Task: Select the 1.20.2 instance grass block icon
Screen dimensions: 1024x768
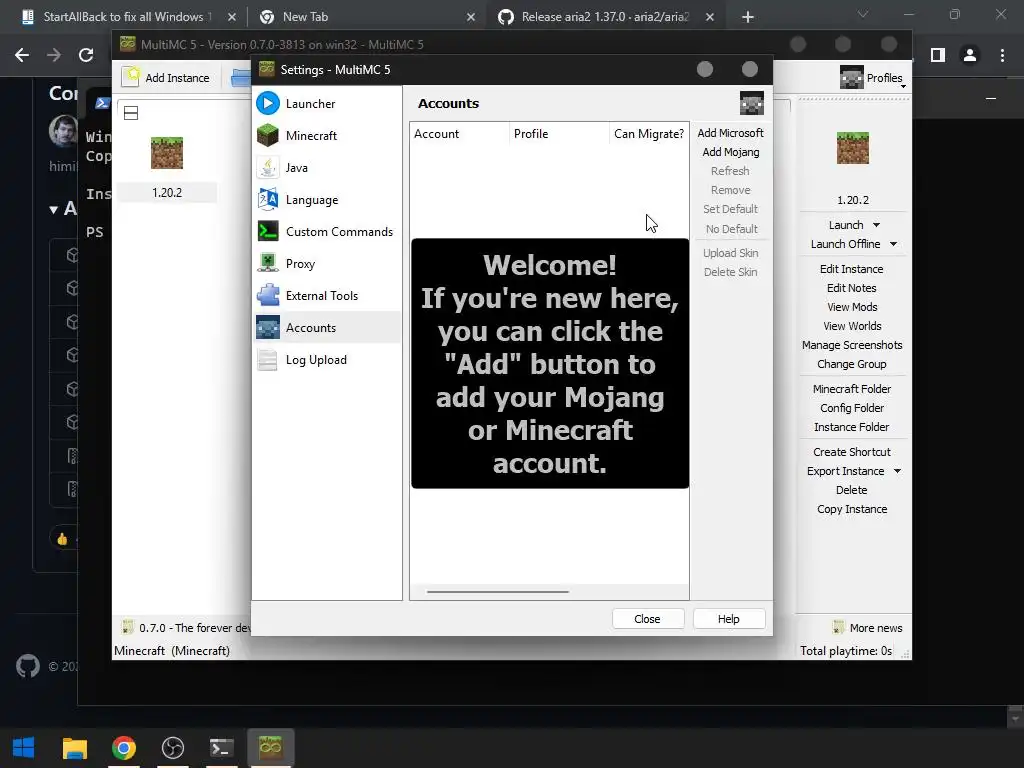Action: pyautogui.click(x=167, y=153)
